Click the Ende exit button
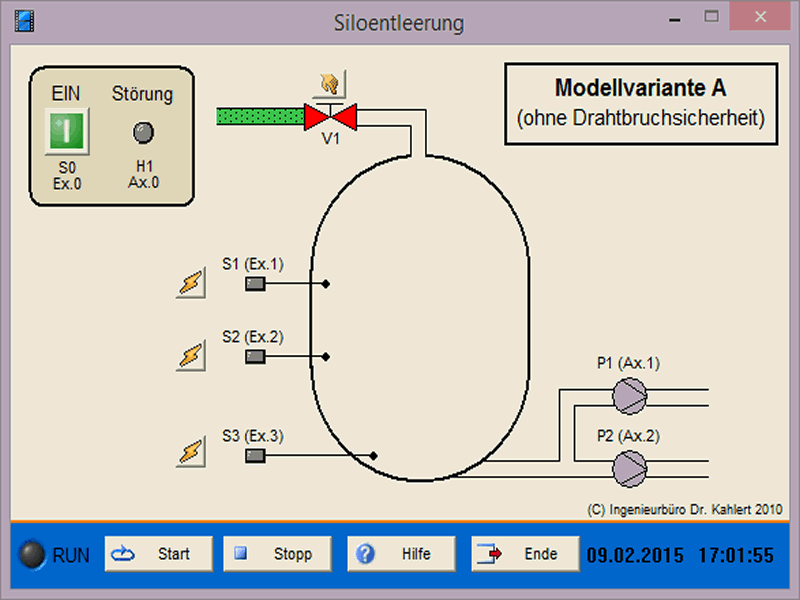 click(x=525, y=554)
